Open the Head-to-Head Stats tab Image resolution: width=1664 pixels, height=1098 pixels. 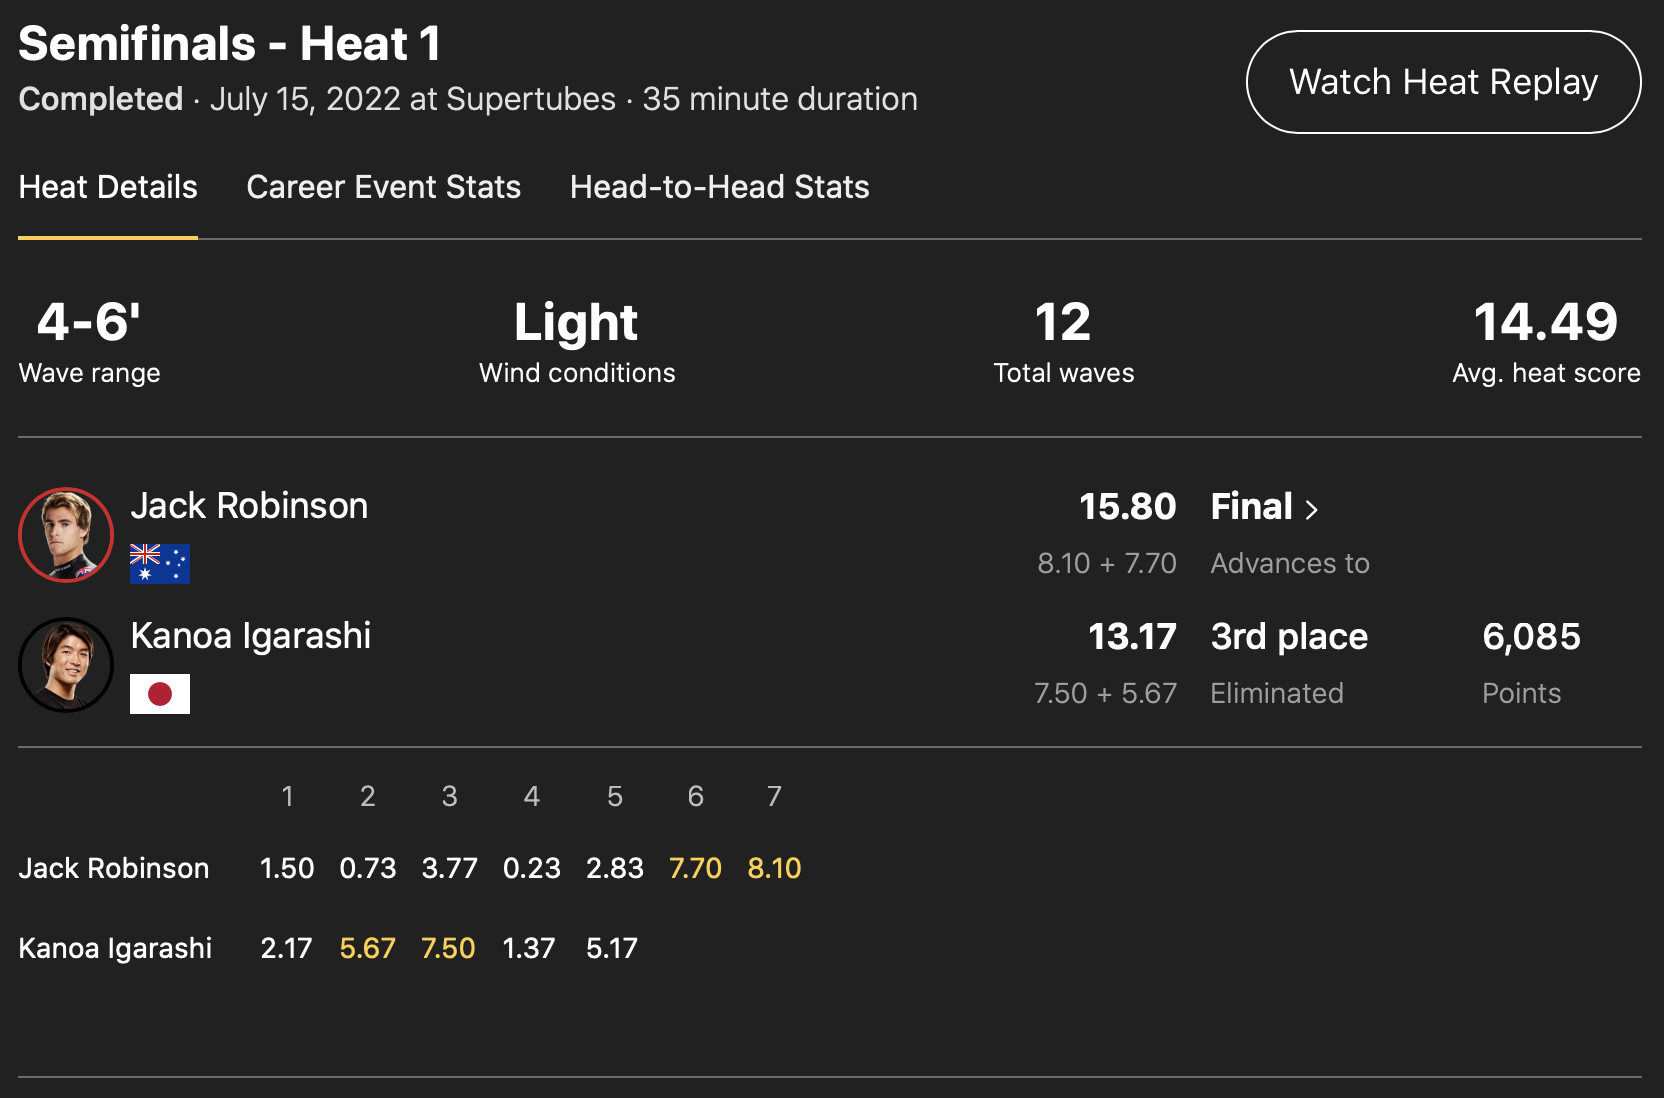[x=719, y=187]
